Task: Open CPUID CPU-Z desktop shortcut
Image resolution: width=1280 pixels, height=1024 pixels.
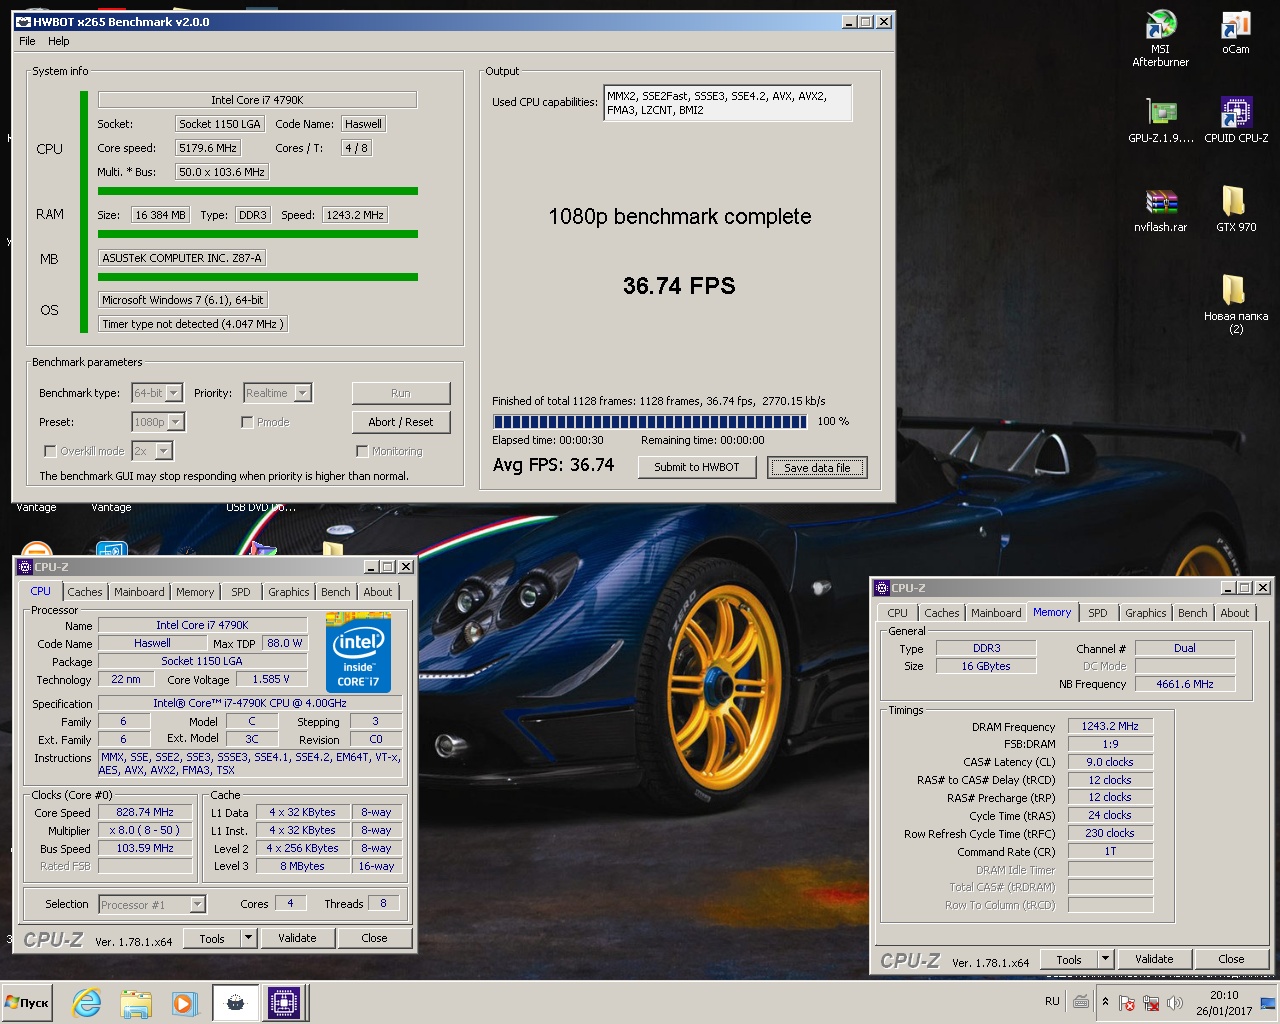Action: coord(1236,121)
